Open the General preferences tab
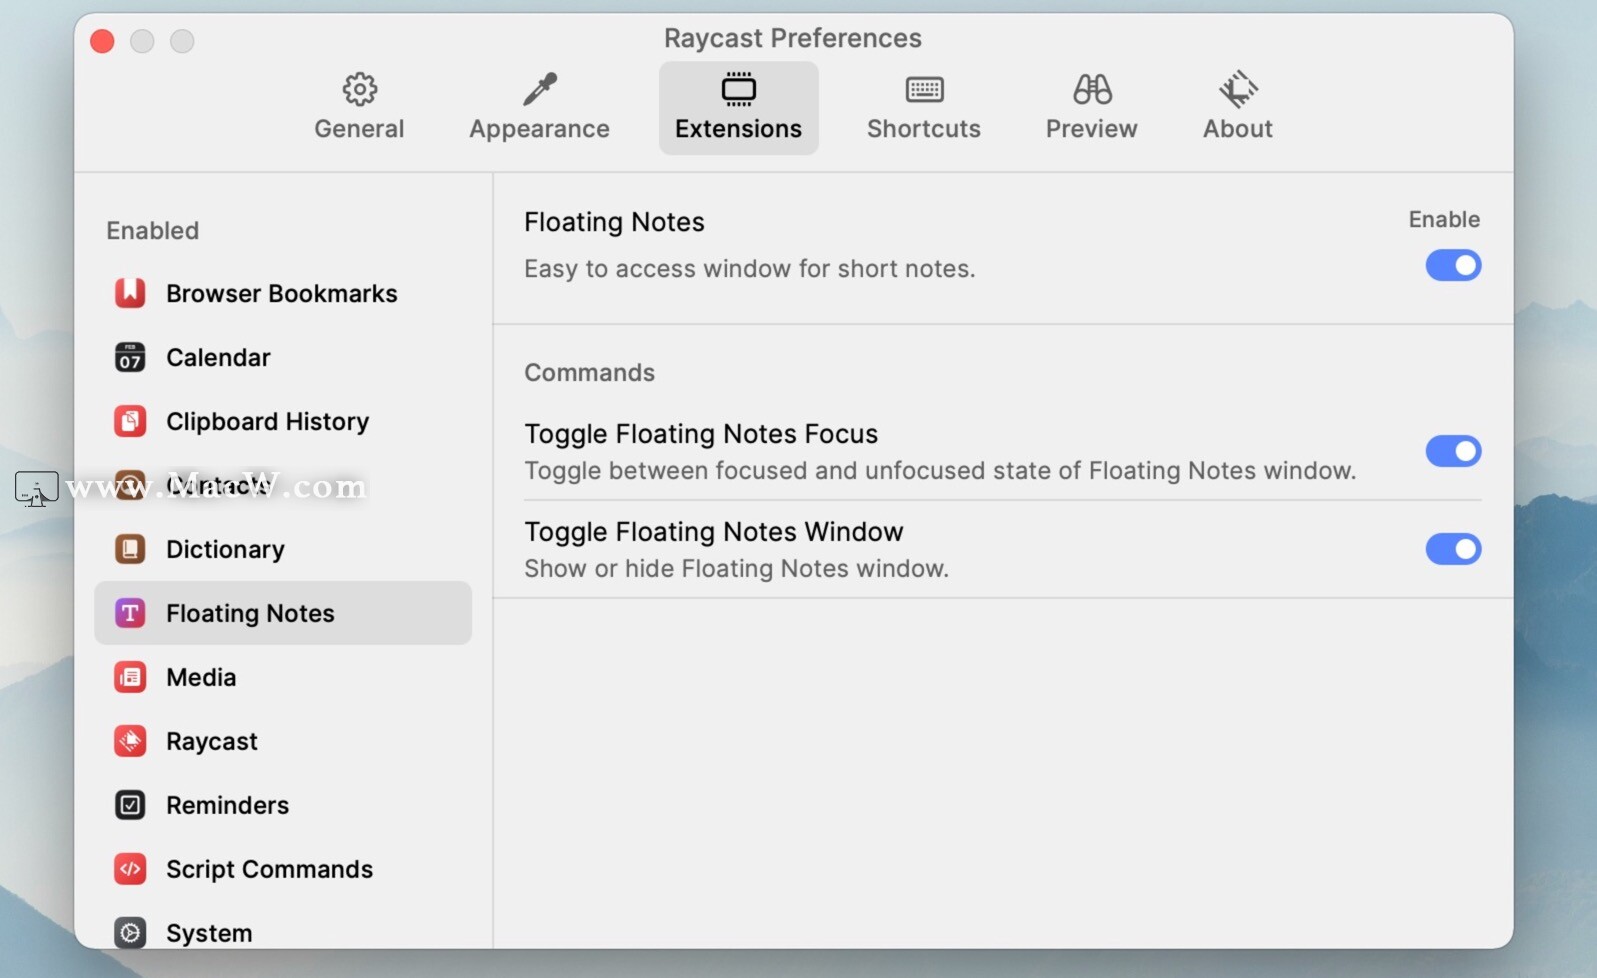 [x=359, y=107]
